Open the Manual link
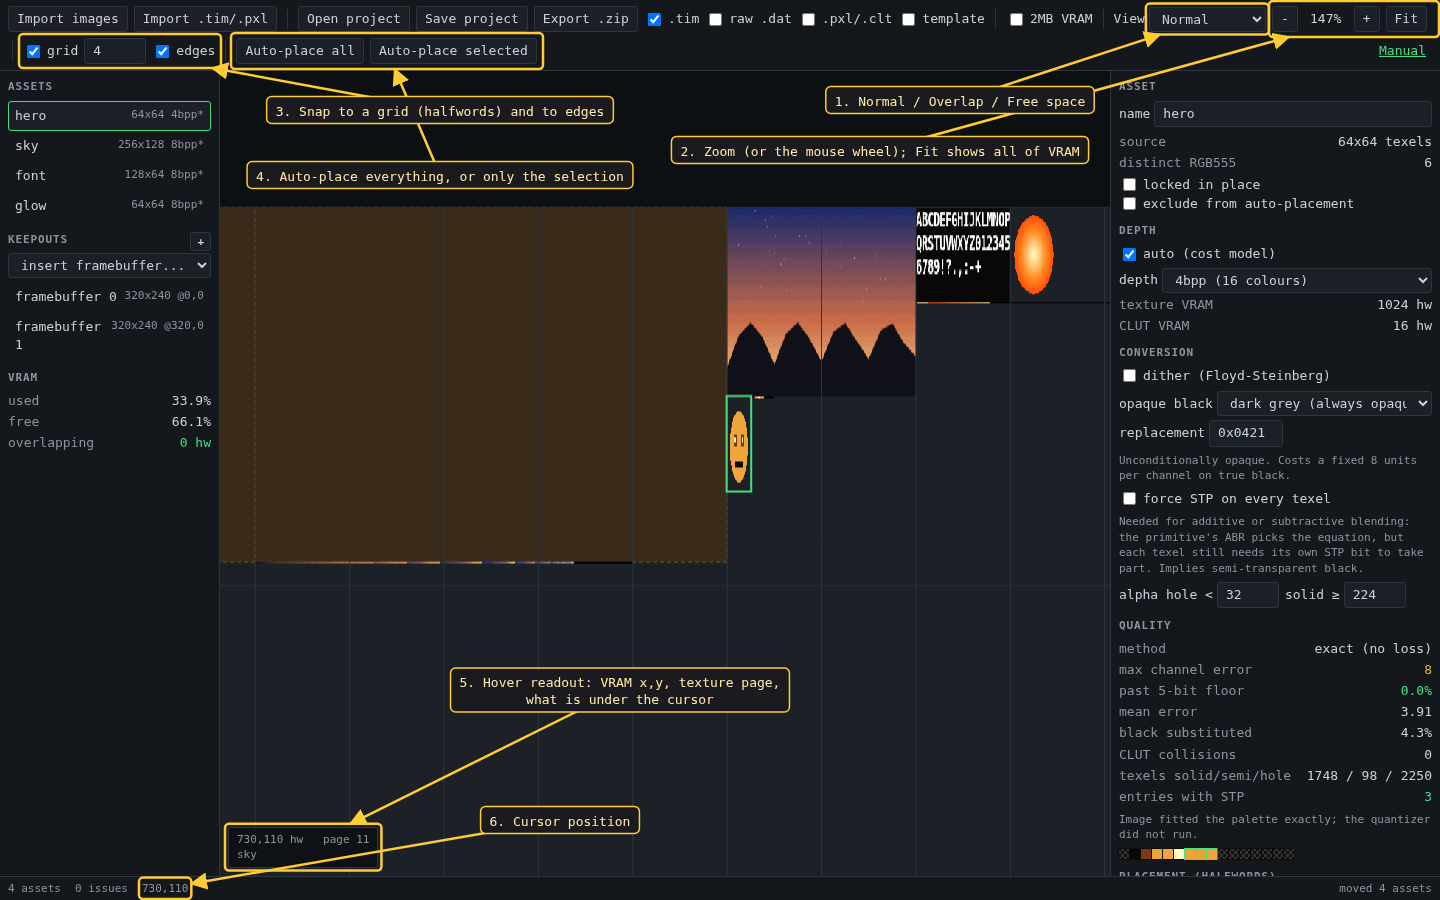1440x900 pixels. click(x=1402, y=51)
